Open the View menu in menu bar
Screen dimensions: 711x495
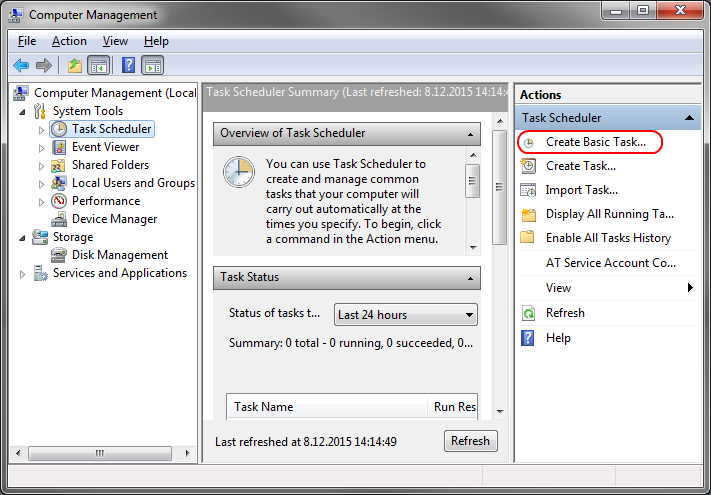115,41
